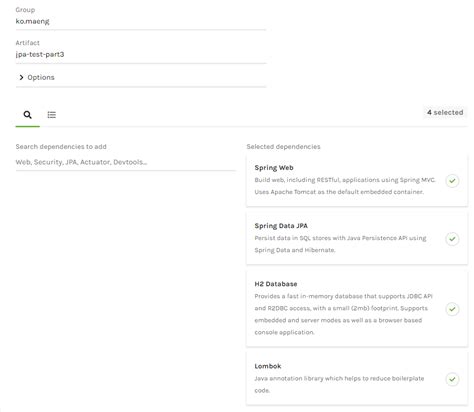Click the Lombok card title
This screenshot has height=412, width=474.
pos(268,366)
